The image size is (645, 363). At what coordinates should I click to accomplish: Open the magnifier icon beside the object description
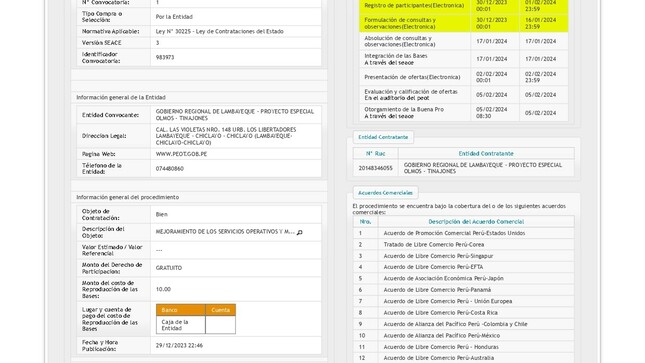click(299, 232)
